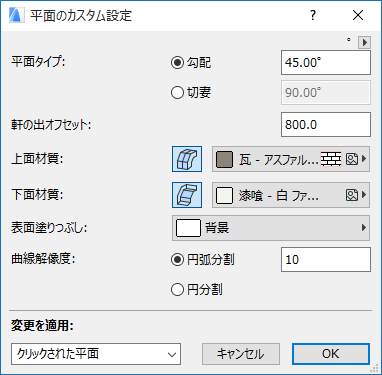This screenshot has height=375, width=382.
Task: Click the arc division value field 10
Action: 326,260
